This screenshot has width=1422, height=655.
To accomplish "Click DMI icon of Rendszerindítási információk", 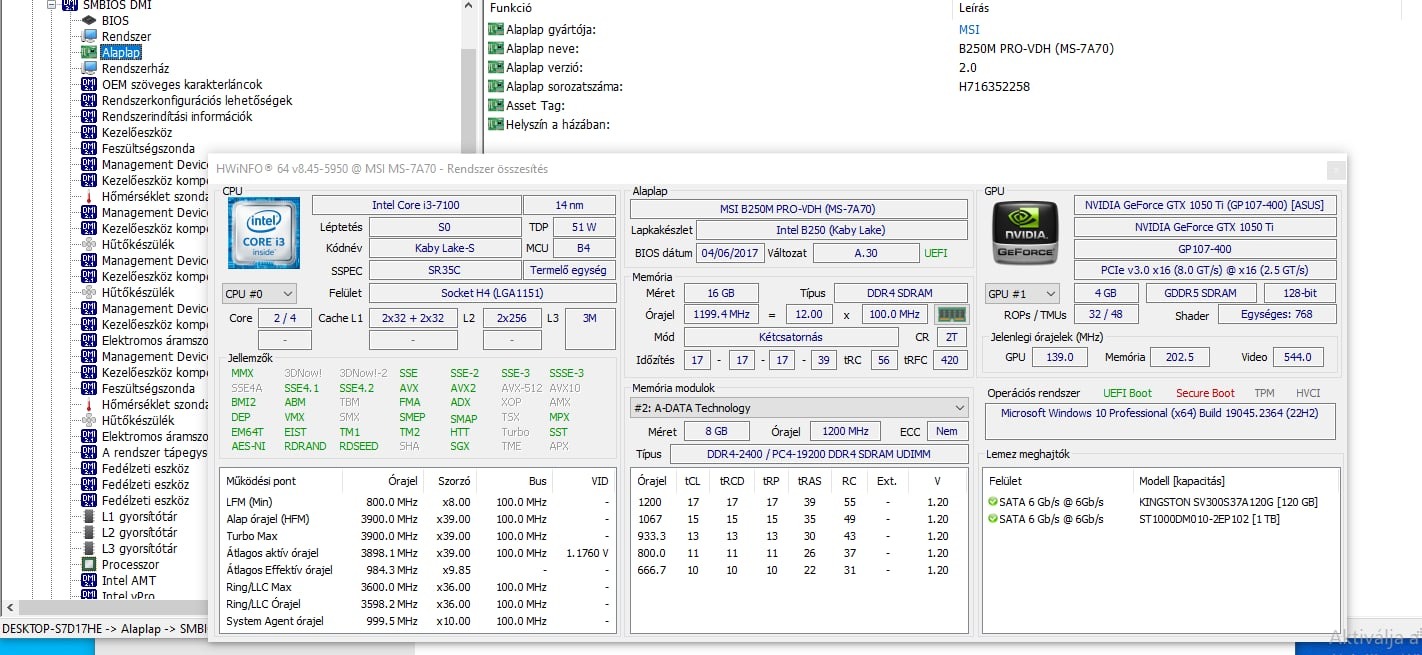I will point(90,116).
